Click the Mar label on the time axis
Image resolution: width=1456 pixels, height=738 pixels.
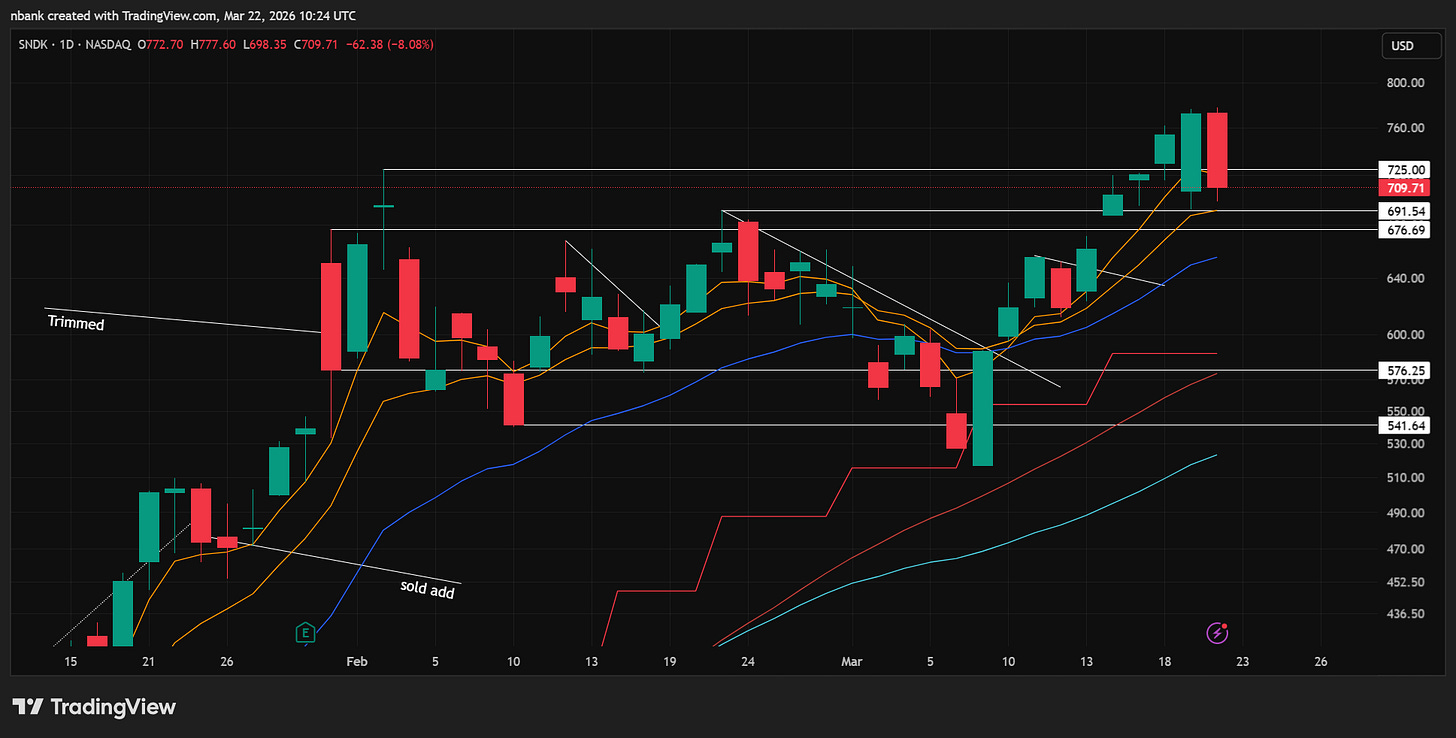(851, 662)
